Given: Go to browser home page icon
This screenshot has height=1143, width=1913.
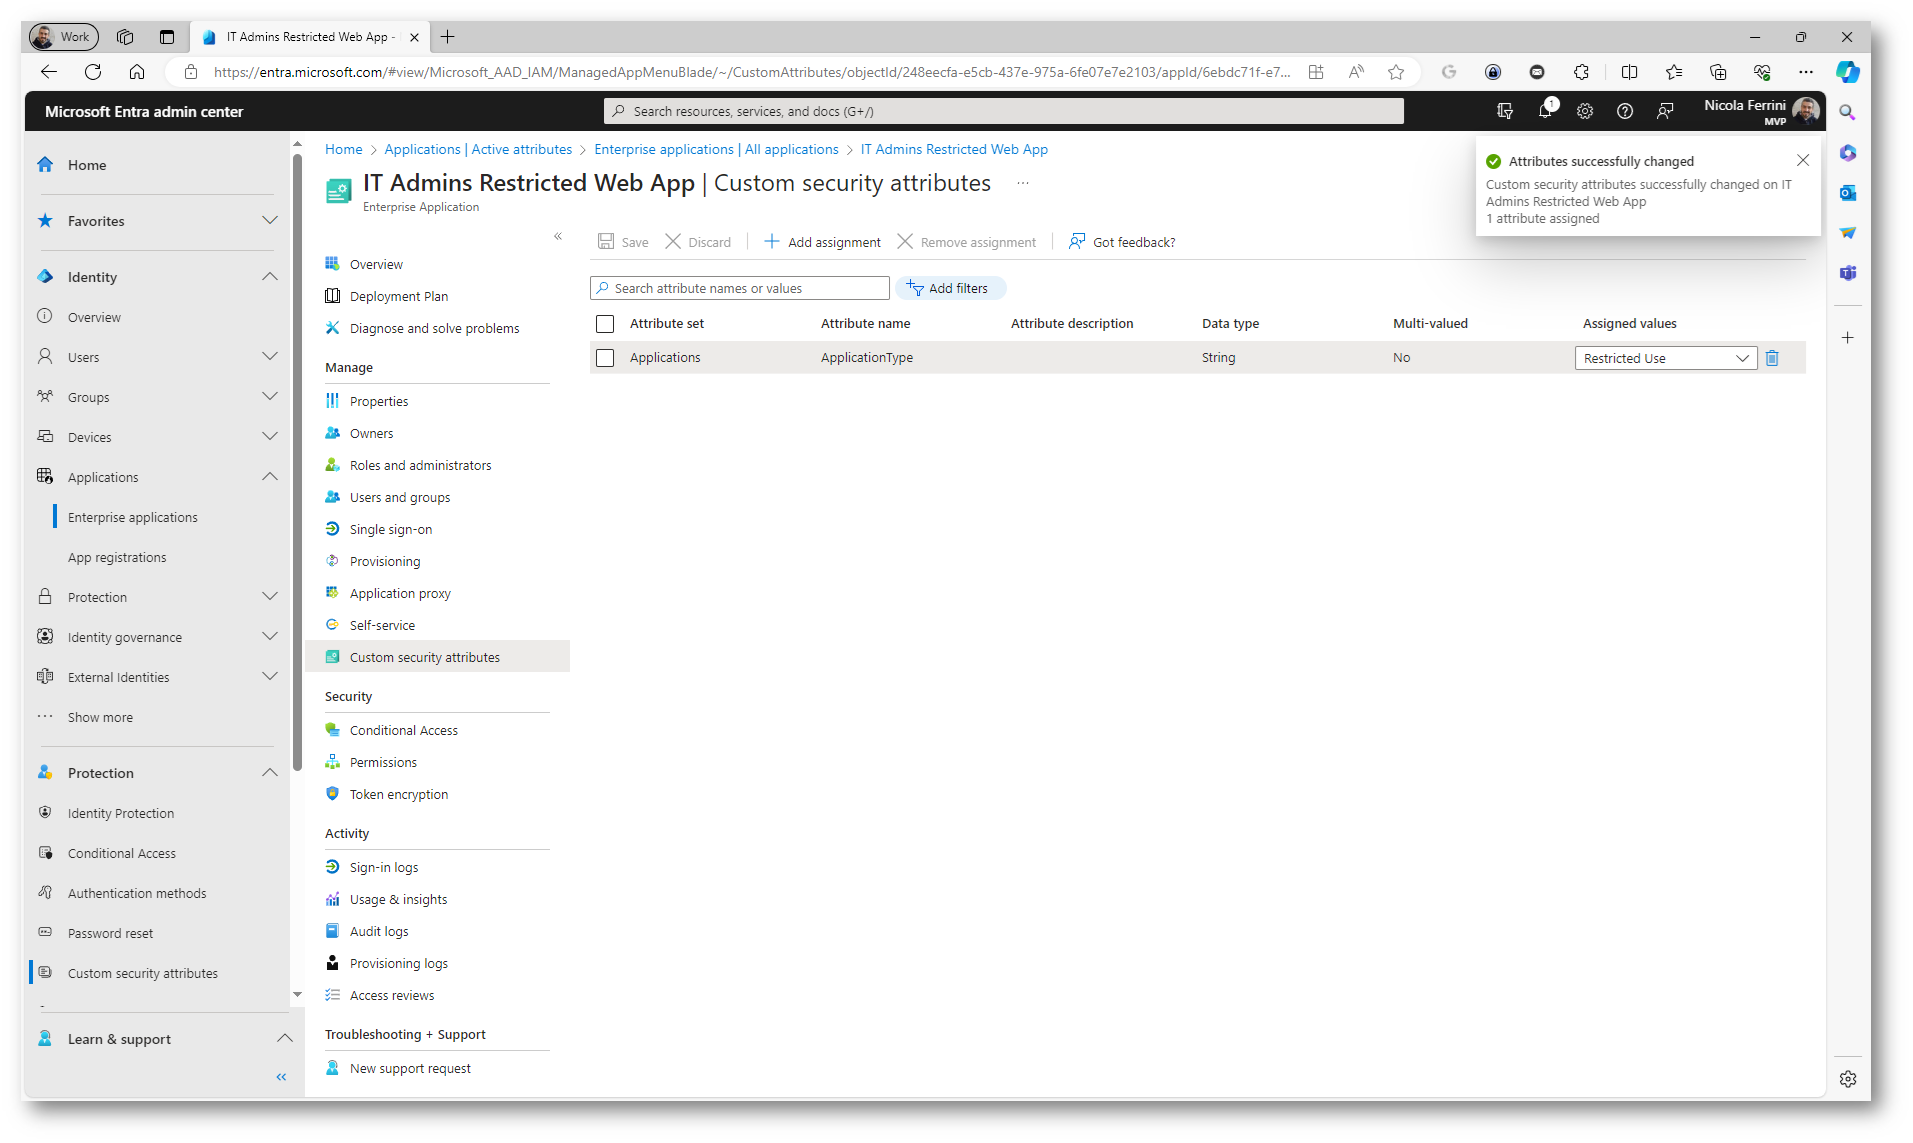Looking at the screenshot, I should click(137, 72).
